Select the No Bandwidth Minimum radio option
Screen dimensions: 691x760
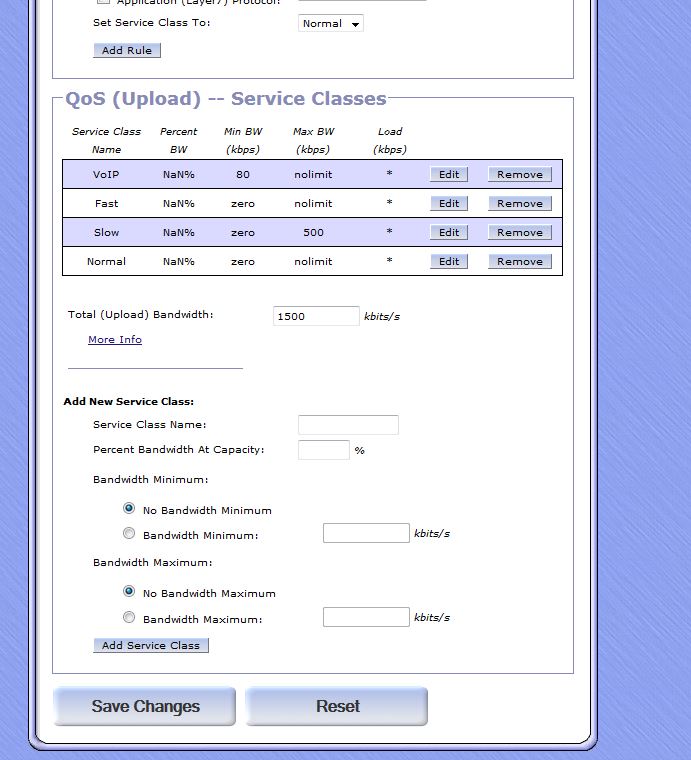[x=129, y=509]
